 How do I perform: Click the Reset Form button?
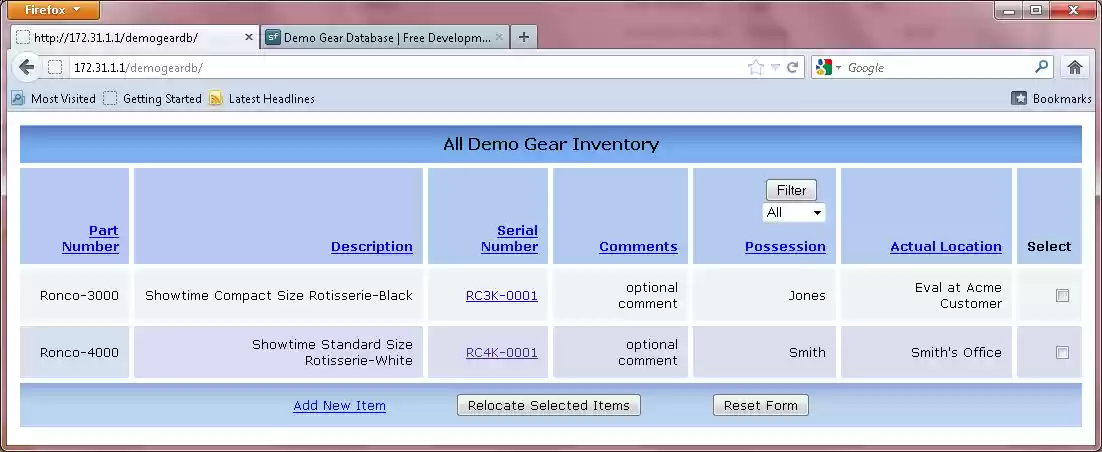760,405
